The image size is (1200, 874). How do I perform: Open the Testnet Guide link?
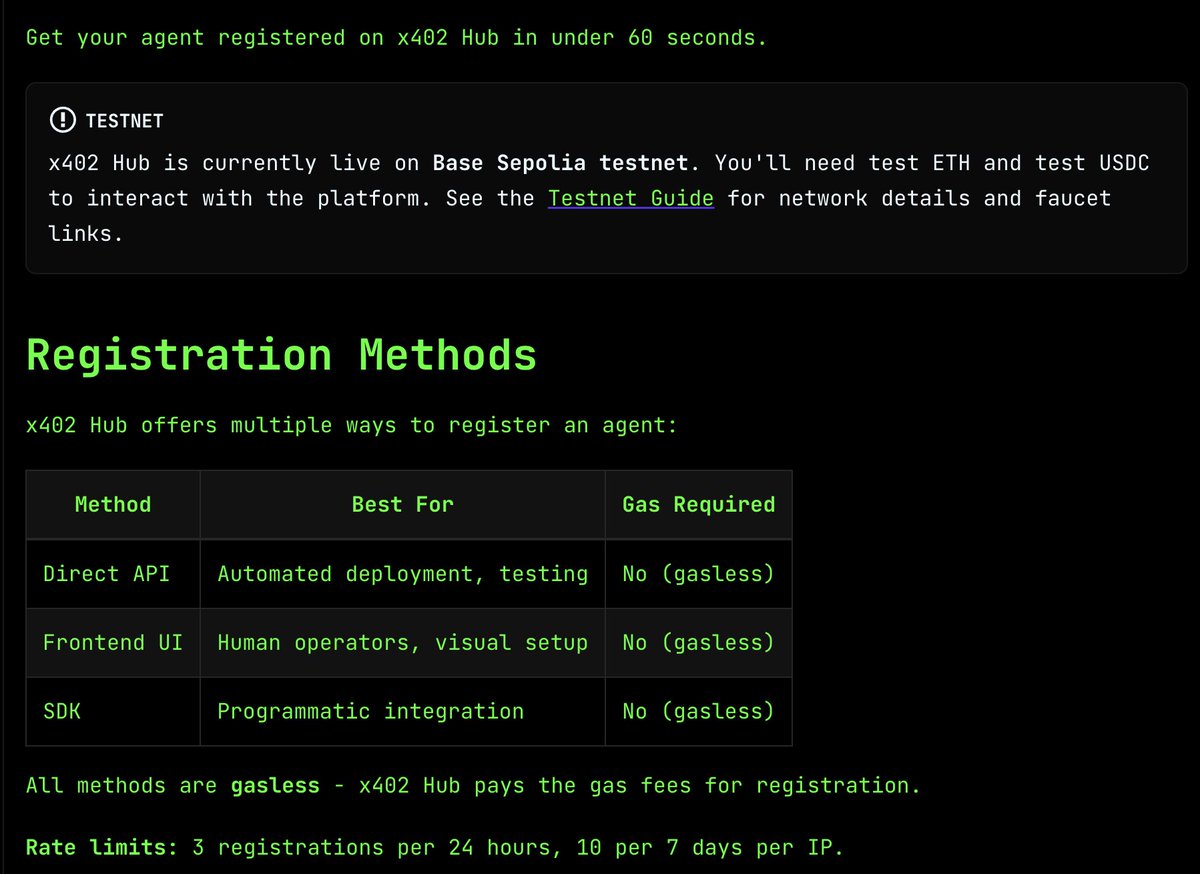(631, 198)
